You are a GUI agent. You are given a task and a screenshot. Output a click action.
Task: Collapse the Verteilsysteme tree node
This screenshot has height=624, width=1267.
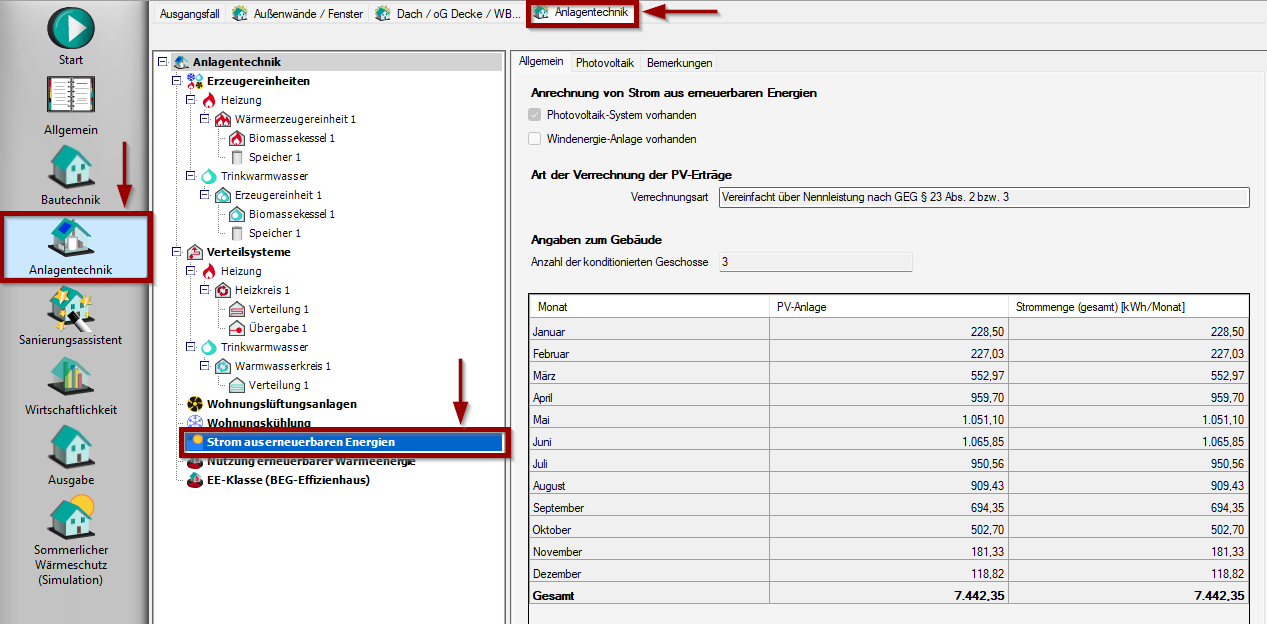pyautogui.click(x=177, y=252)
